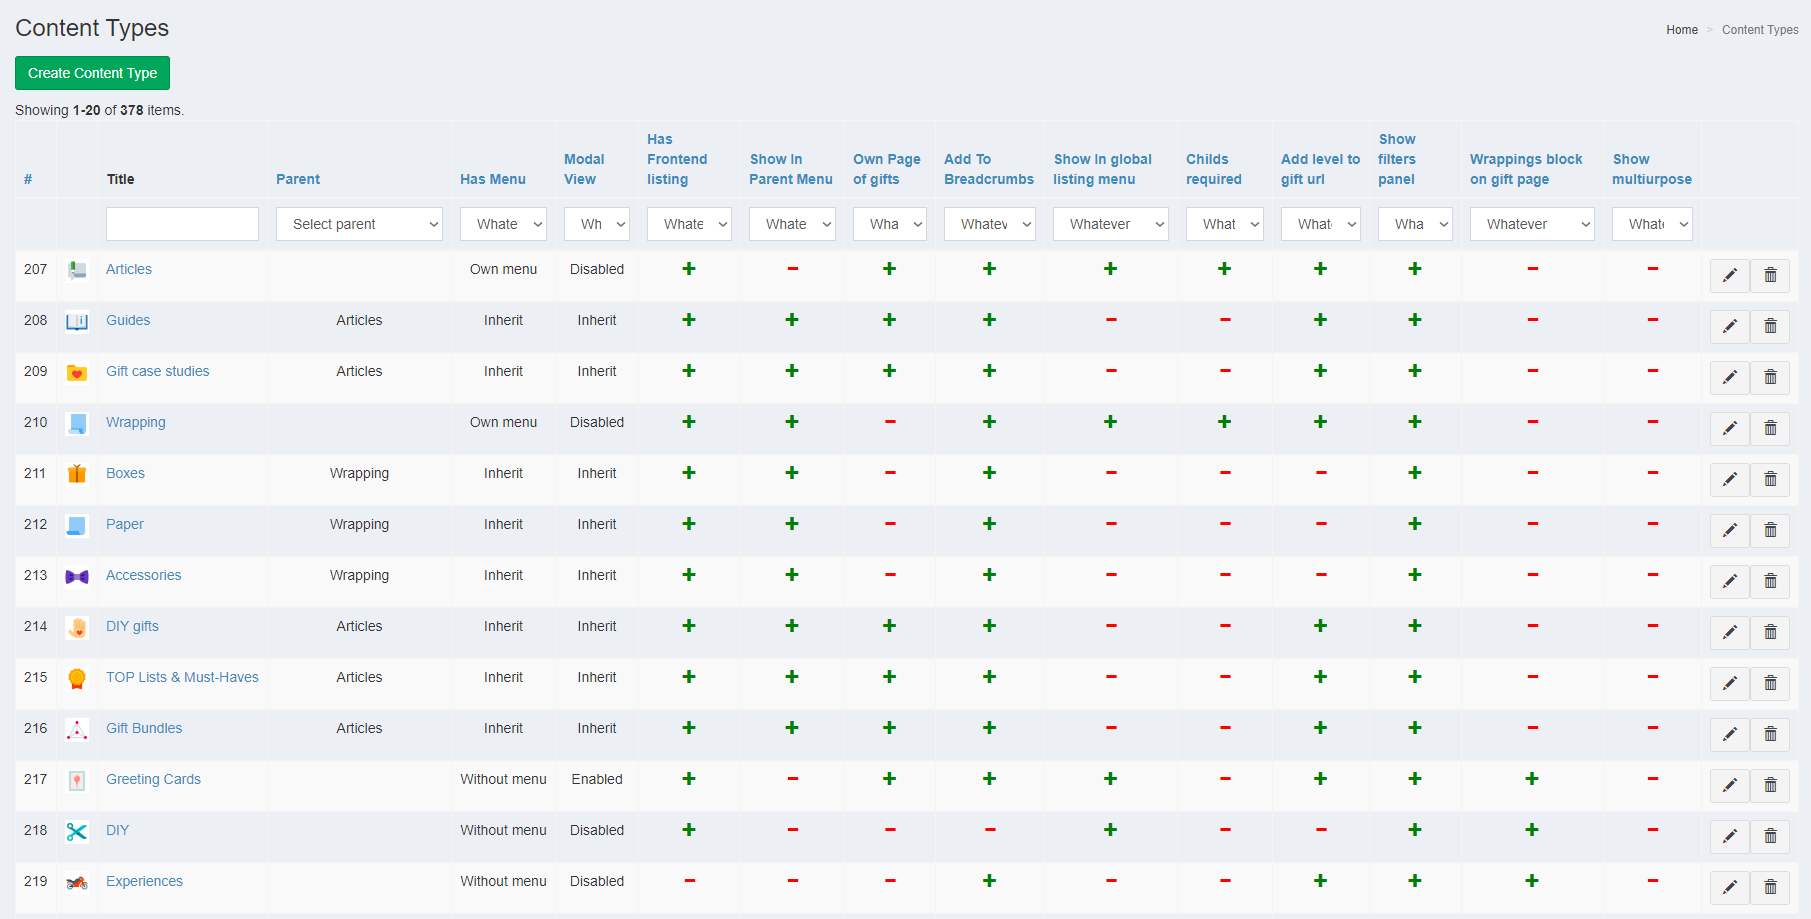Sort table by Title column header
The image size is (1811, 919).
tap(121, 179)
